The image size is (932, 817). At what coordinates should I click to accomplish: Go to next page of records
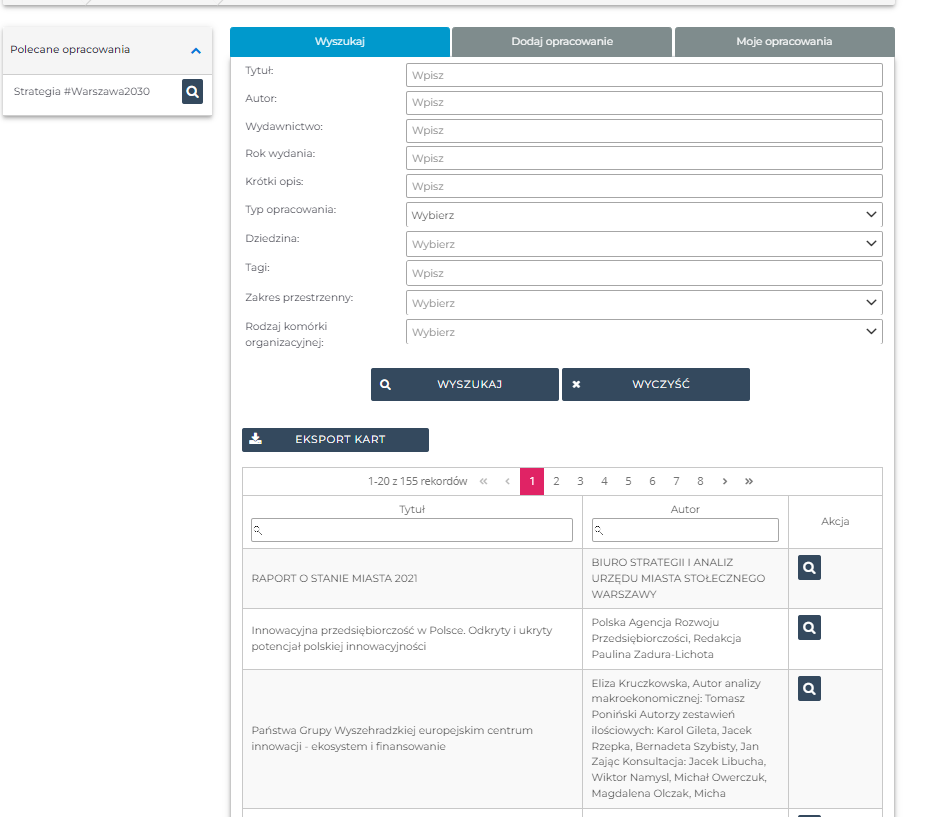point(724,481)
